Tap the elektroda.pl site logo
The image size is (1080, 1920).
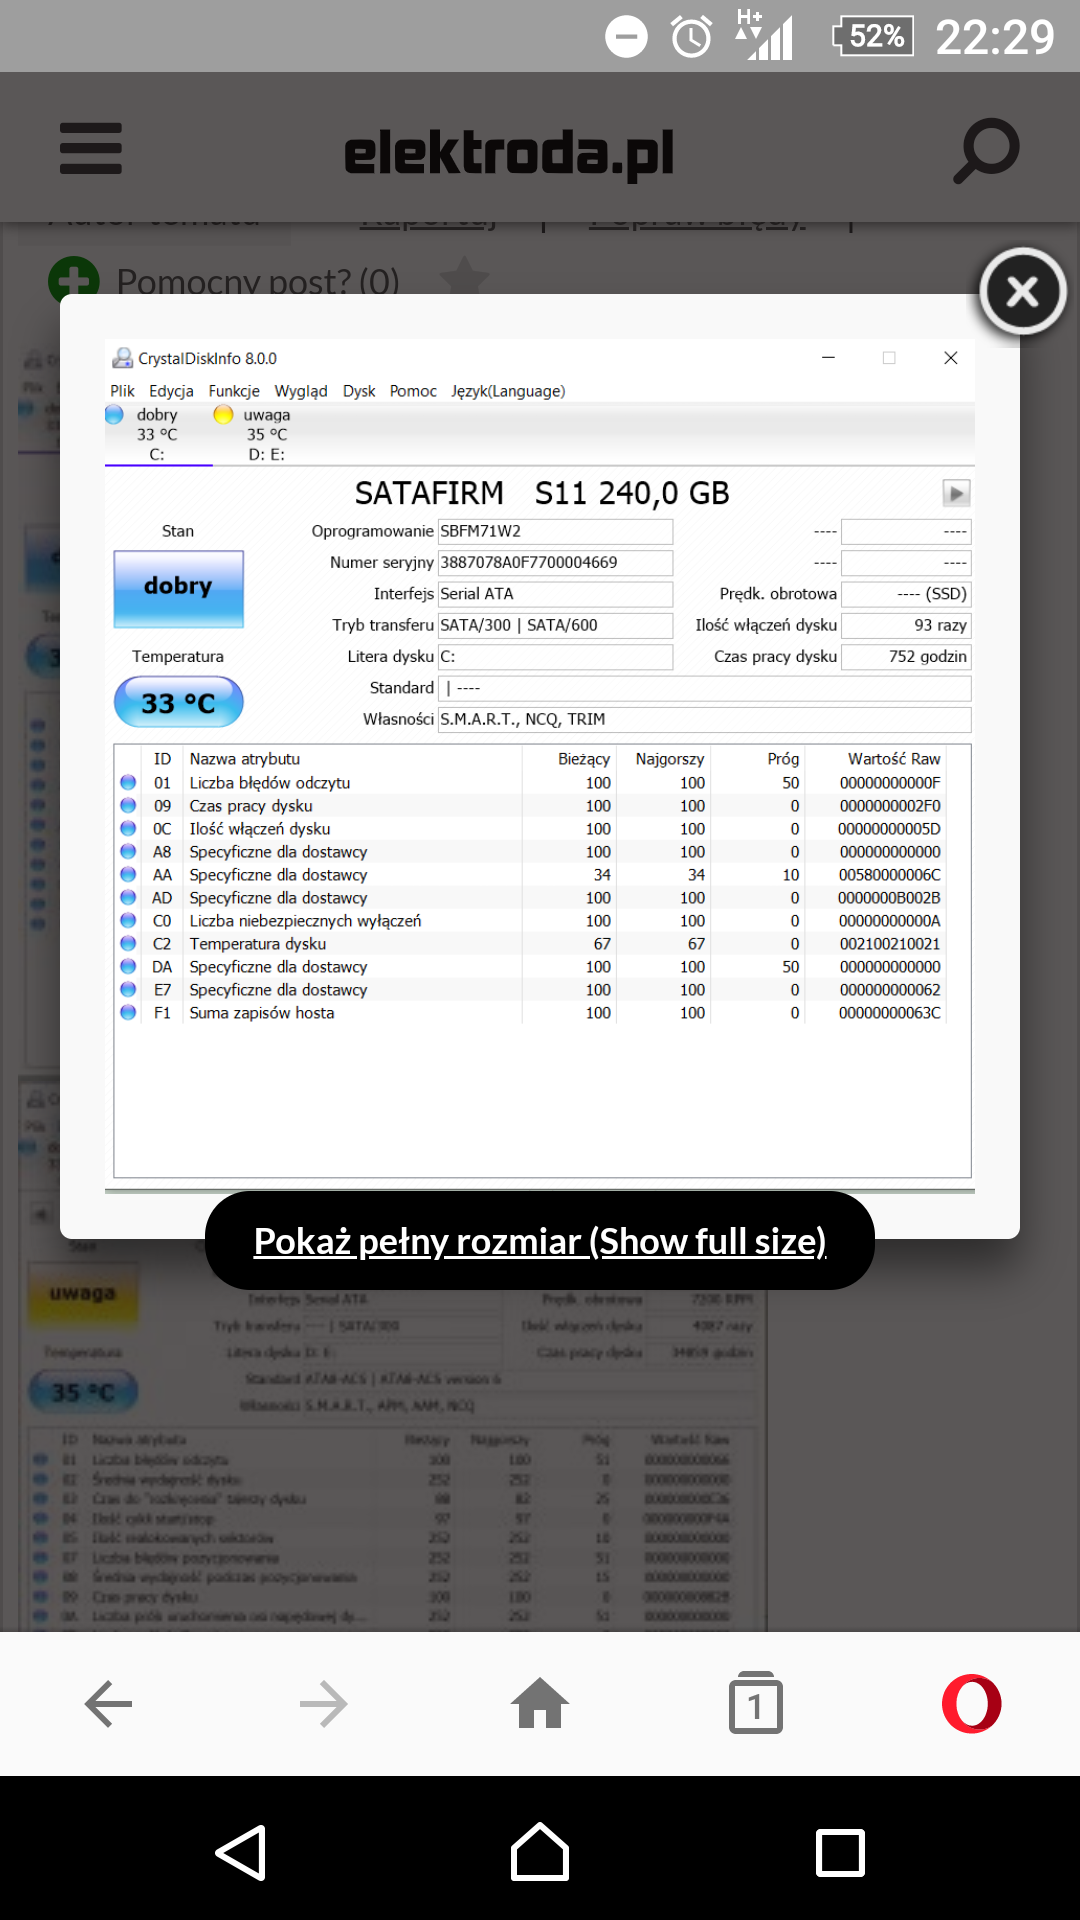click(x=509, y=153)
